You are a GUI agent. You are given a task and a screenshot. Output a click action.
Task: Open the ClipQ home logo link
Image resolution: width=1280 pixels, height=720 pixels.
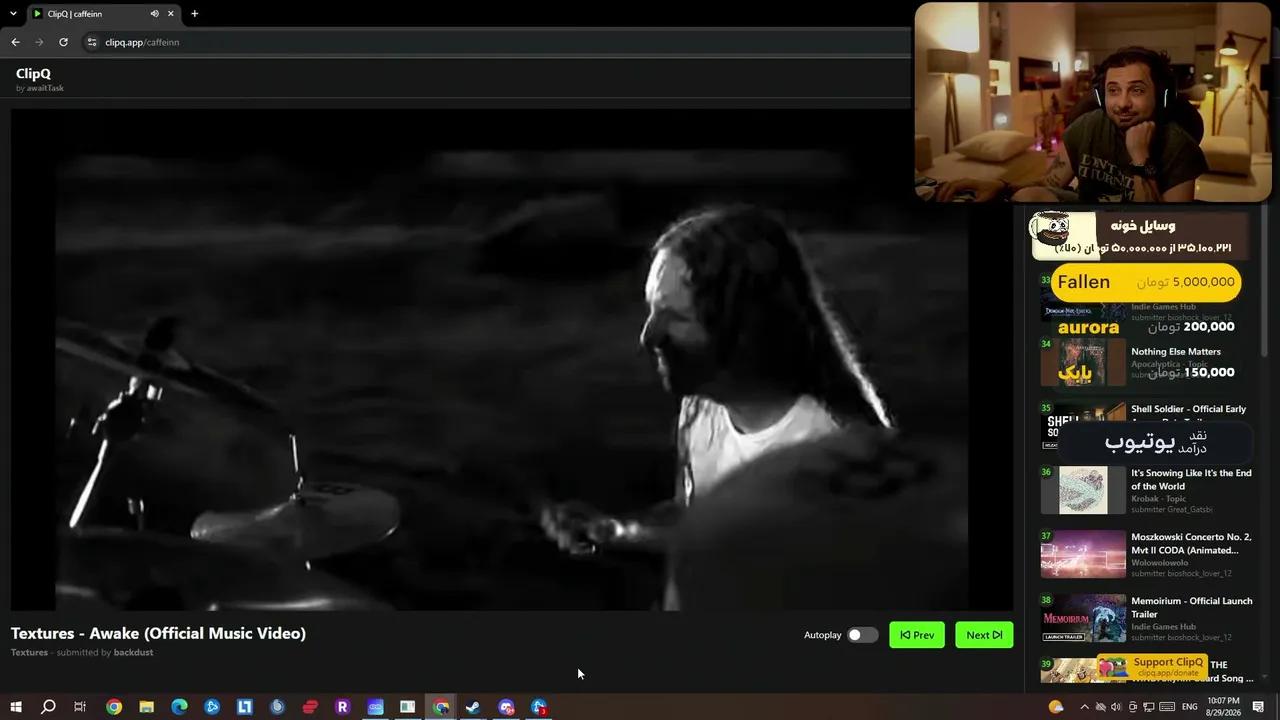33,73
